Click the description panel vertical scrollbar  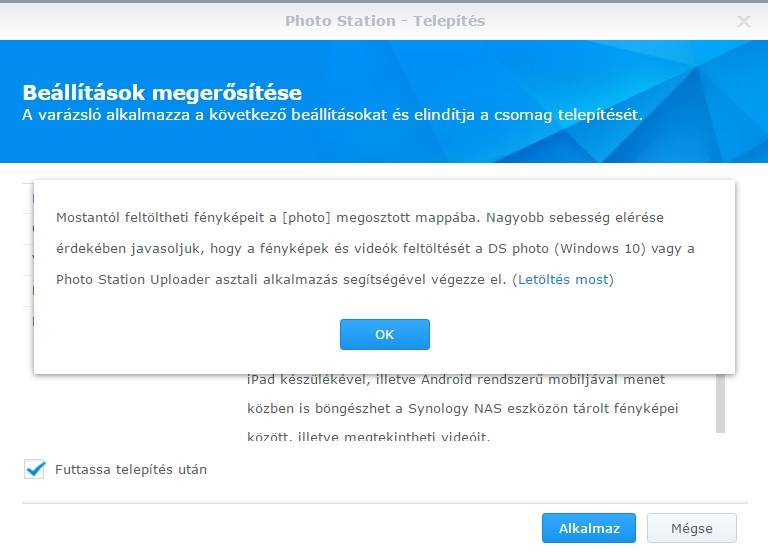tap(720, 403)
